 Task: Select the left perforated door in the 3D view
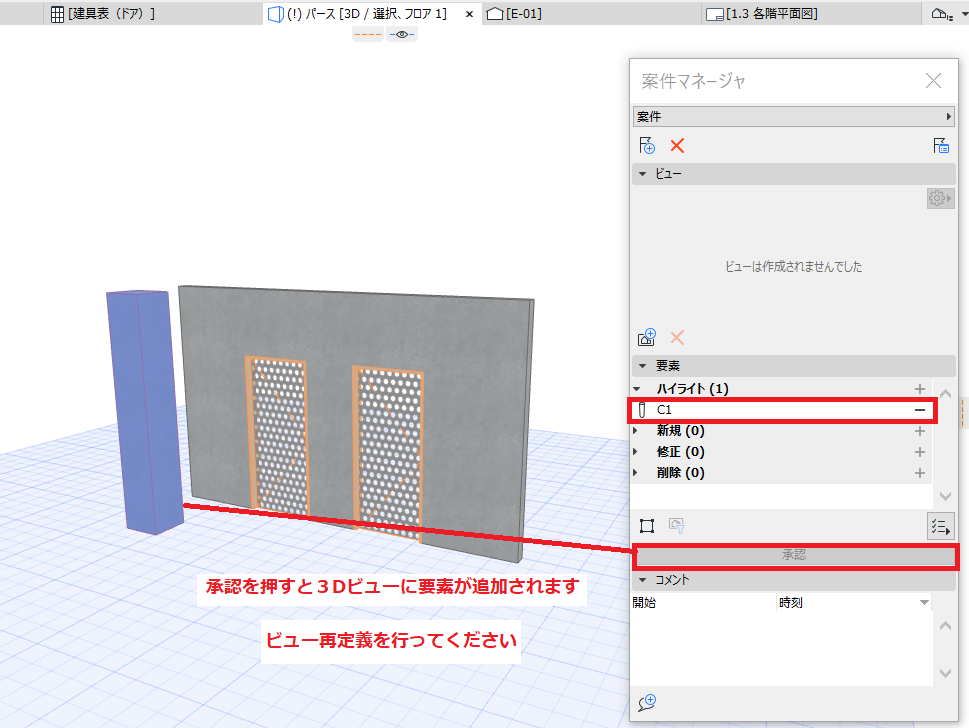[x=277, y=435]
